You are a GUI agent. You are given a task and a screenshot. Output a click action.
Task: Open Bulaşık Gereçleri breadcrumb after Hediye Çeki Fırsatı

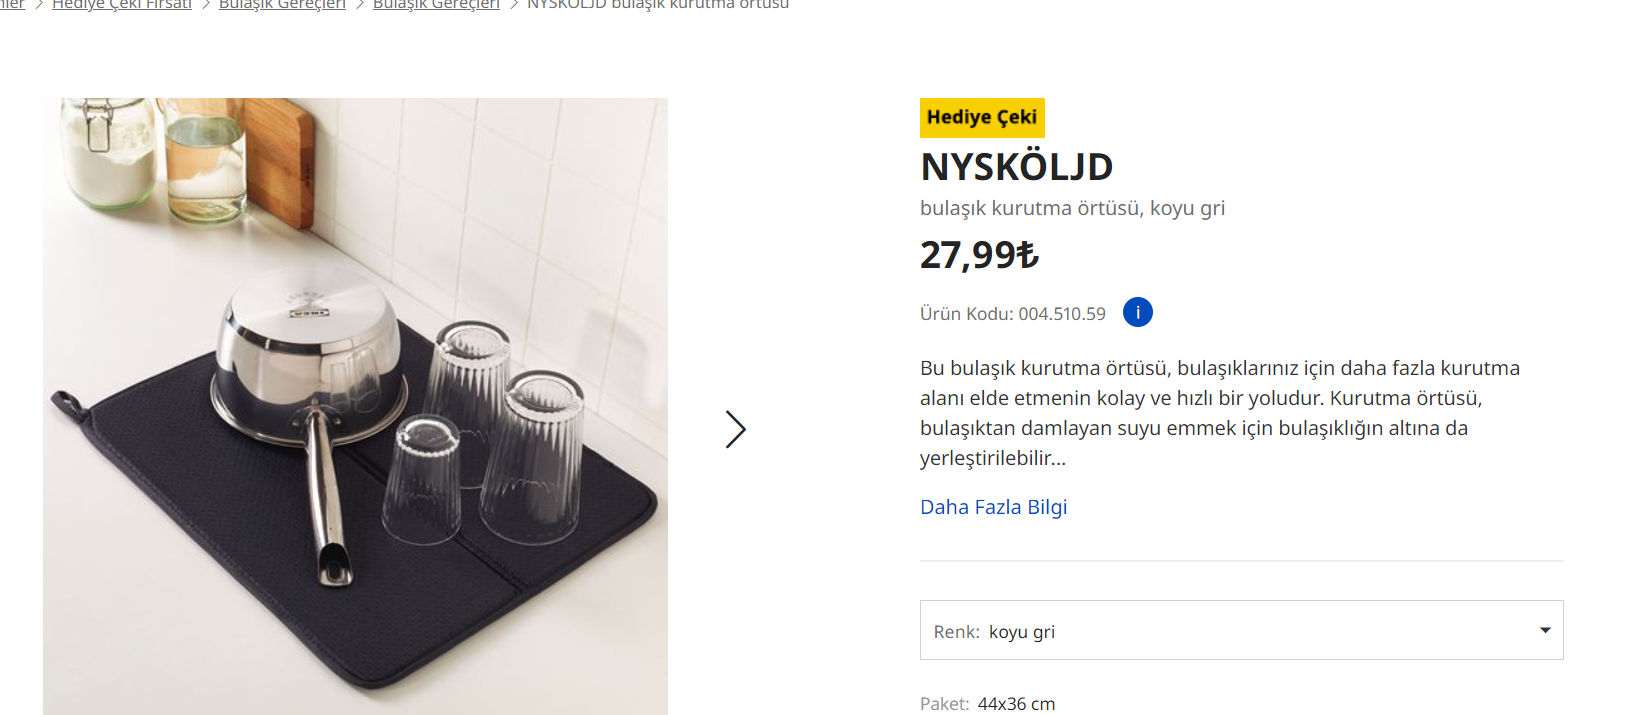tap(282, 5)
